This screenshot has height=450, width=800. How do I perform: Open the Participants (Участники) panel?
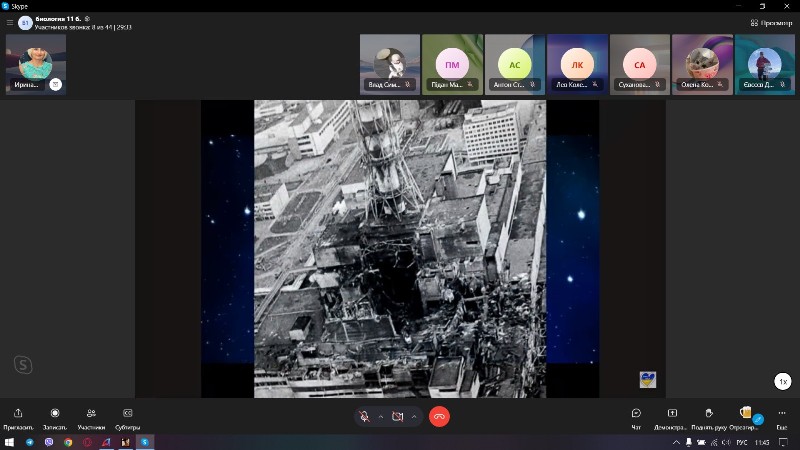point(91,413)
